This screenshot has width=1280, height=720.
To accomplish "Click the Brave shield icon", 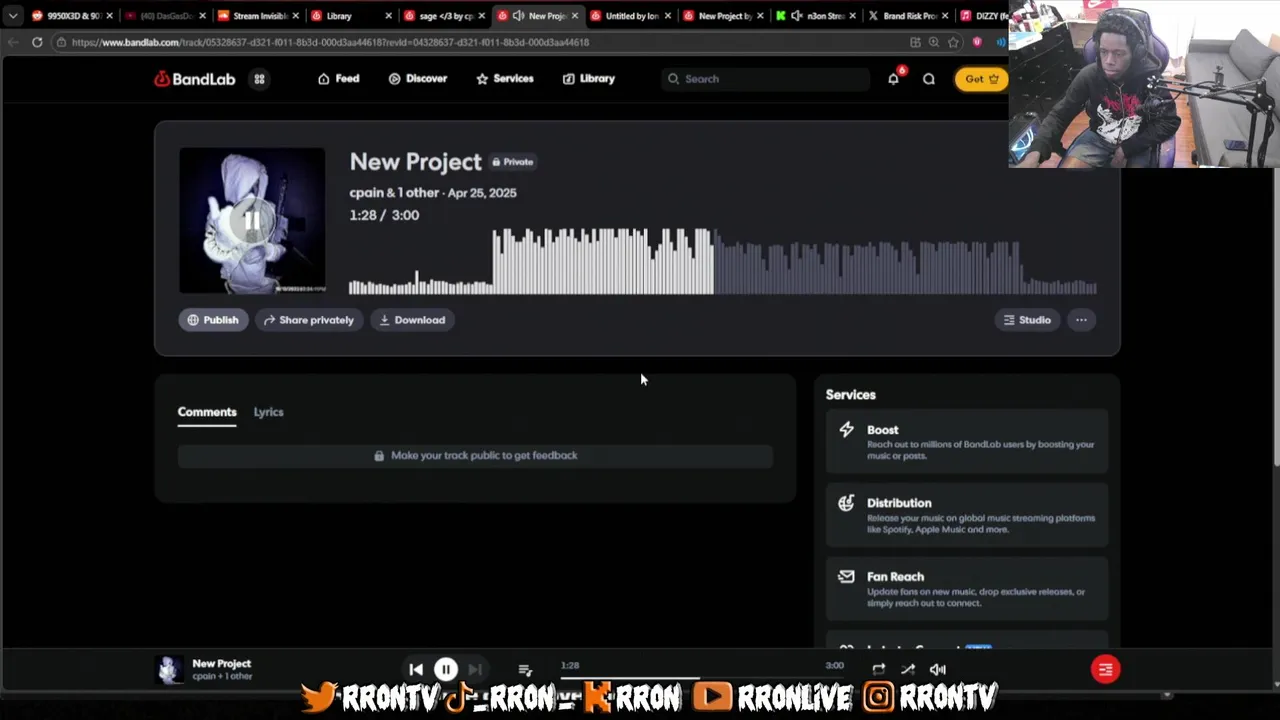I will coord(977,42).
